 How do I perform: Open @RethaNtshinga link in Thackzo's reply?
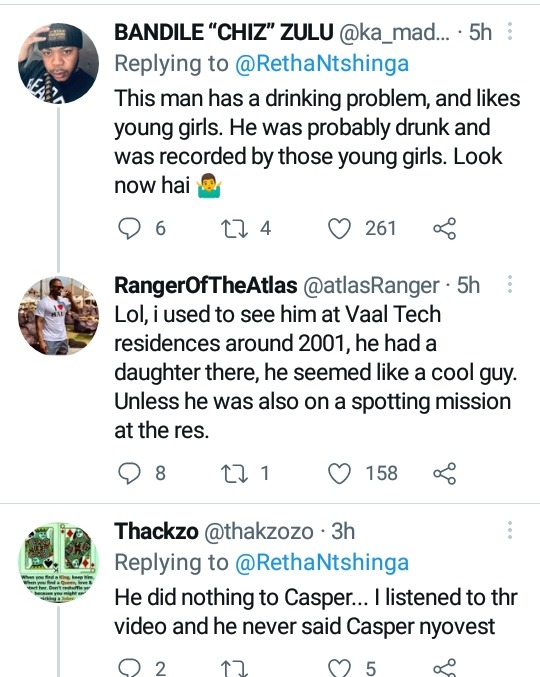[322, 563]
